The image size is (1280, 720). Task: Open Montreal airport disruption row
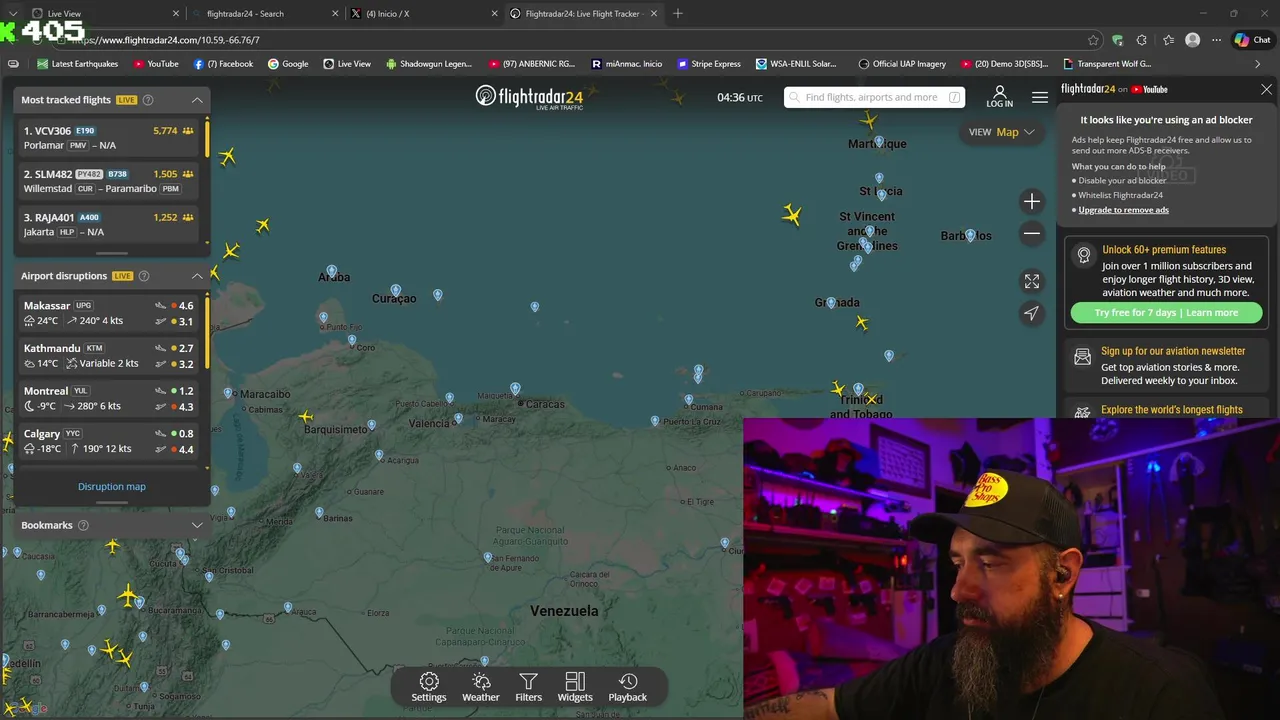(110, 398)
